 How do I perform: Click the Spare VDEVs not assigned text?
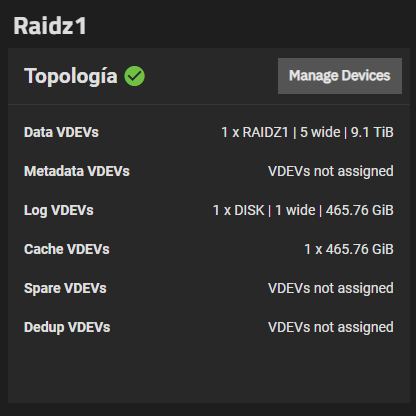[x=331, y=288]
